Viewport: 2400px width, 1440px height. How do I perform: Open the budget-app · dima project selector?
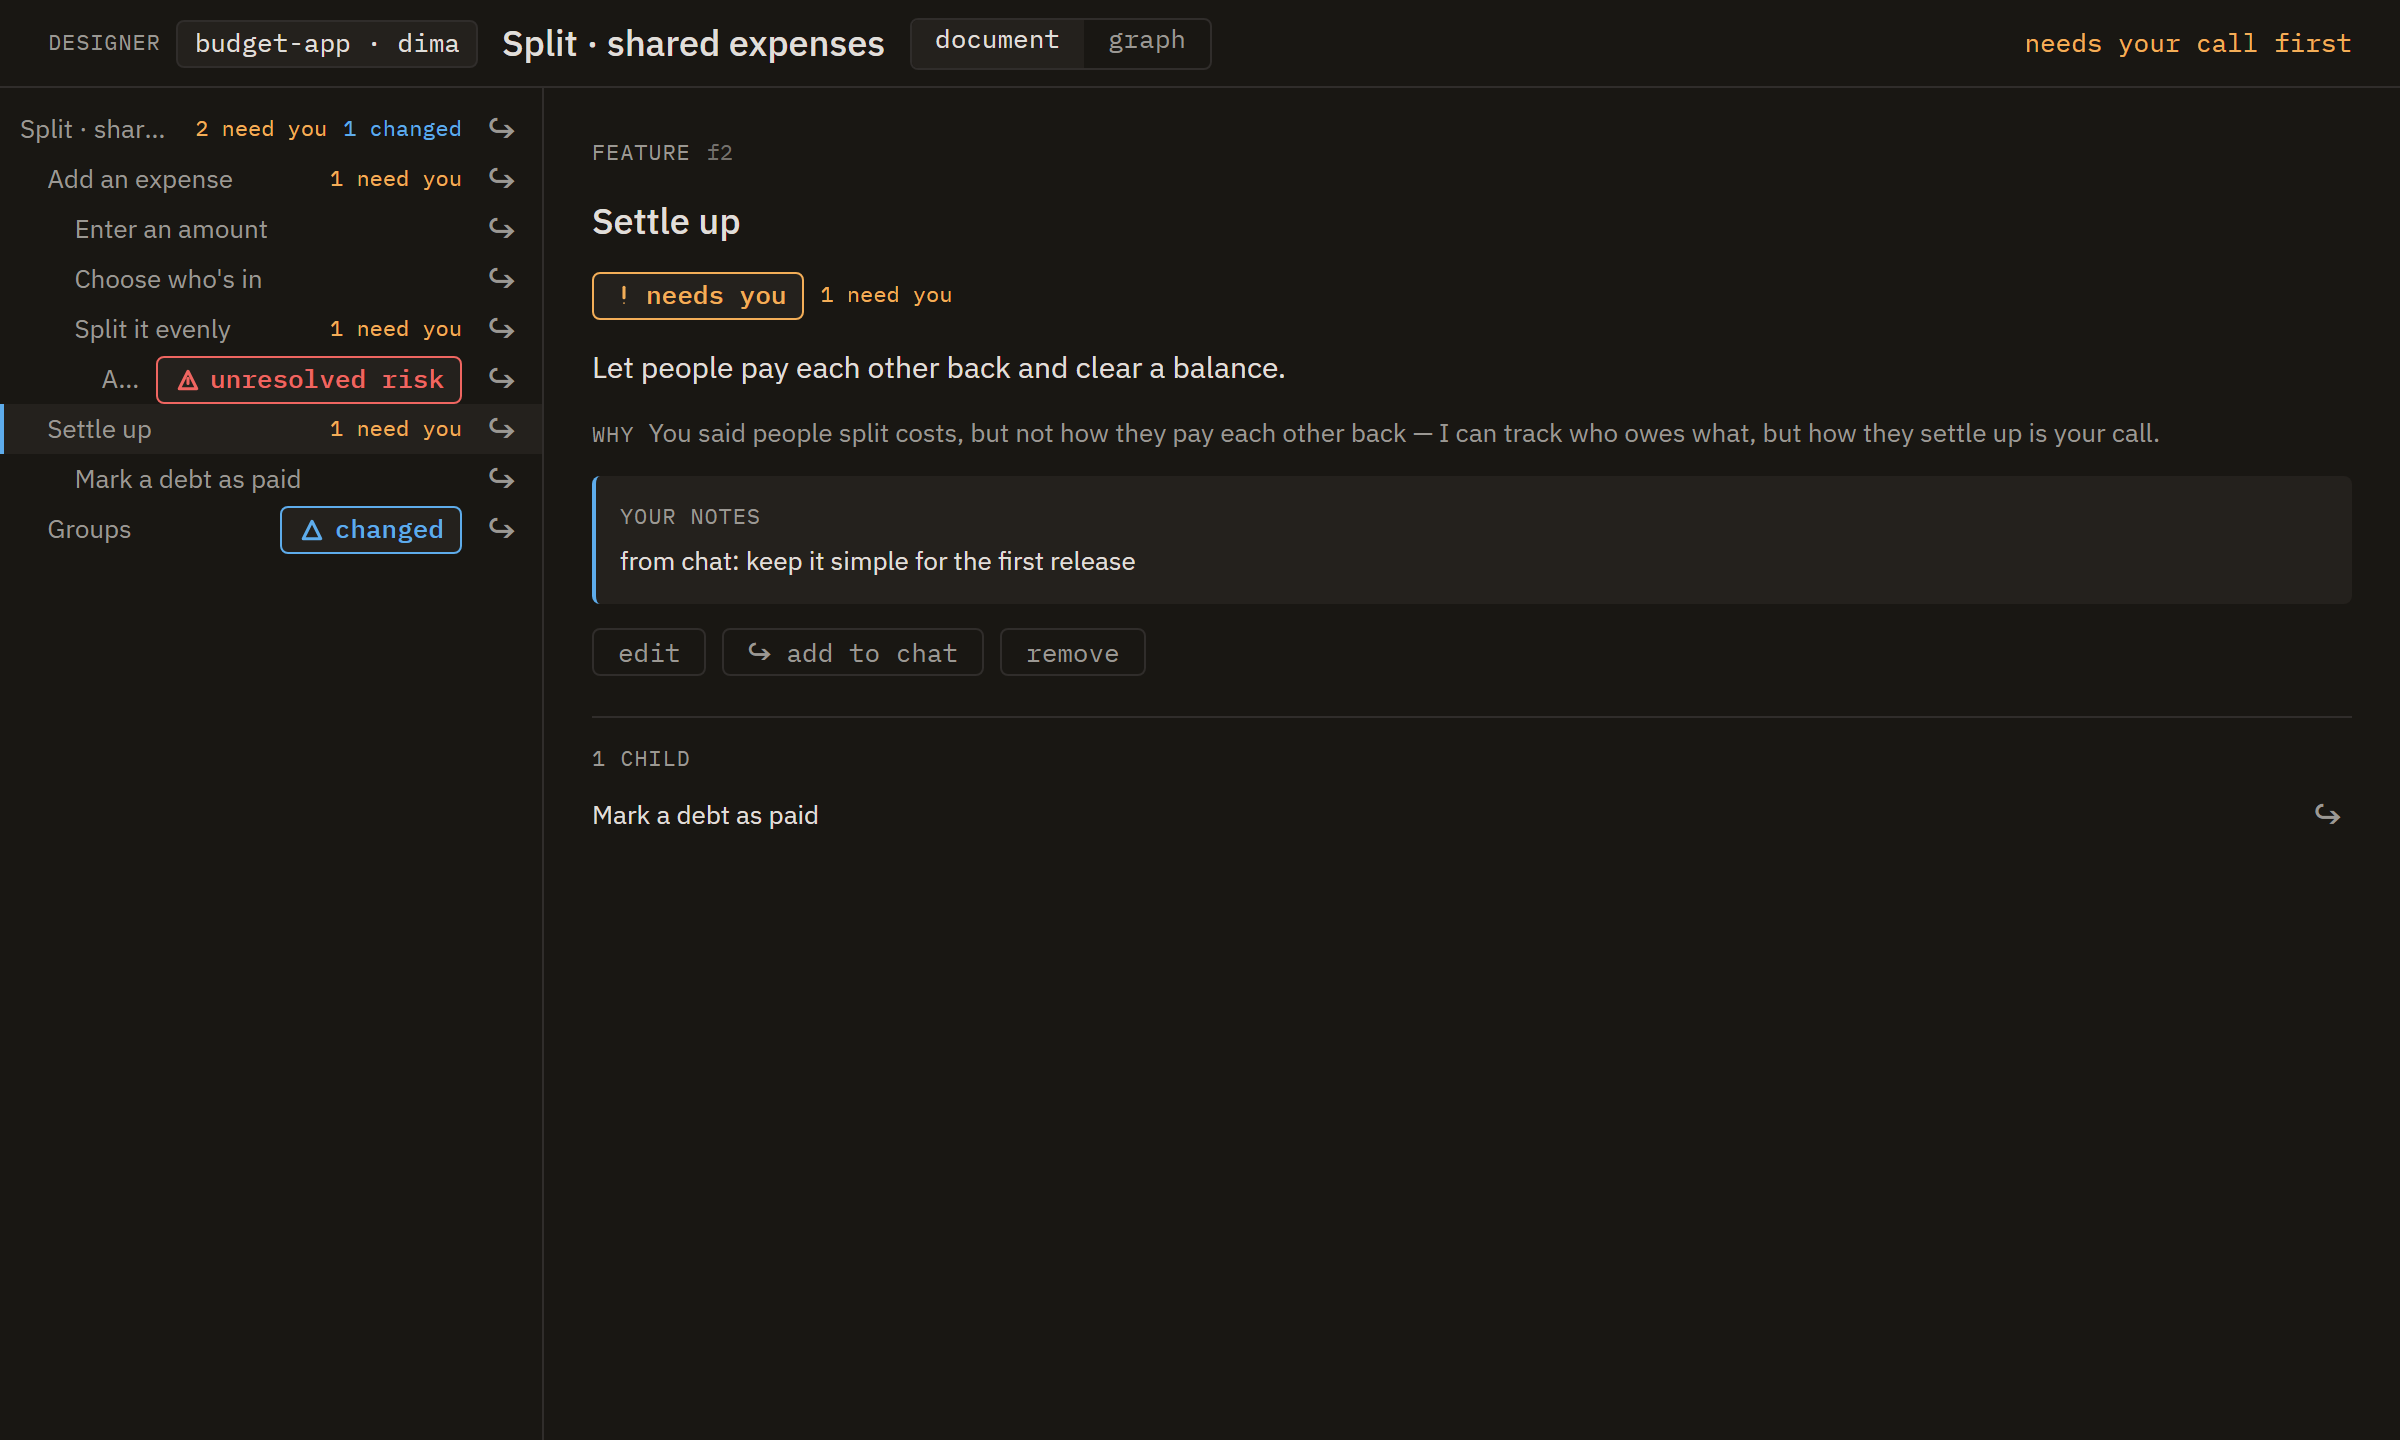pyautogui.click(x=327, y=44)
